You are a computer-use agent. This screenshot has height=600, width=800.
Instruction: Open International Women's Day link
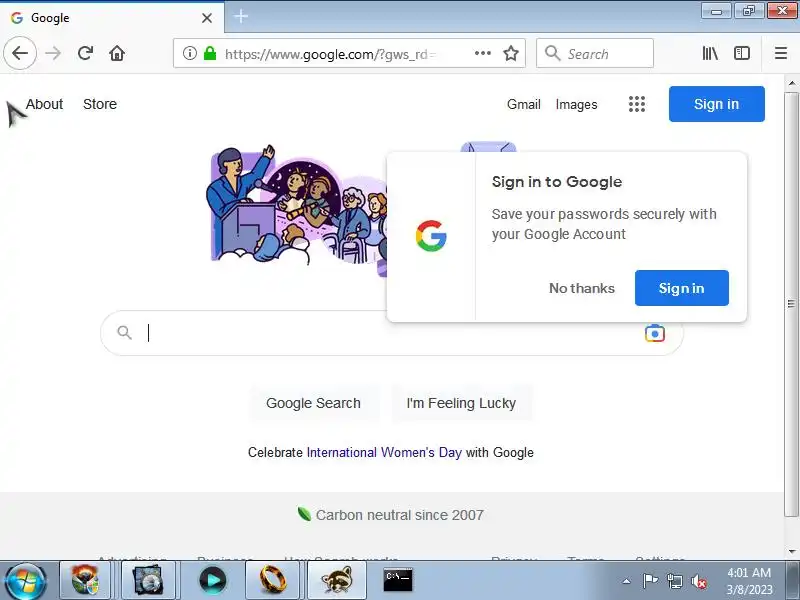tap(384, 453)
